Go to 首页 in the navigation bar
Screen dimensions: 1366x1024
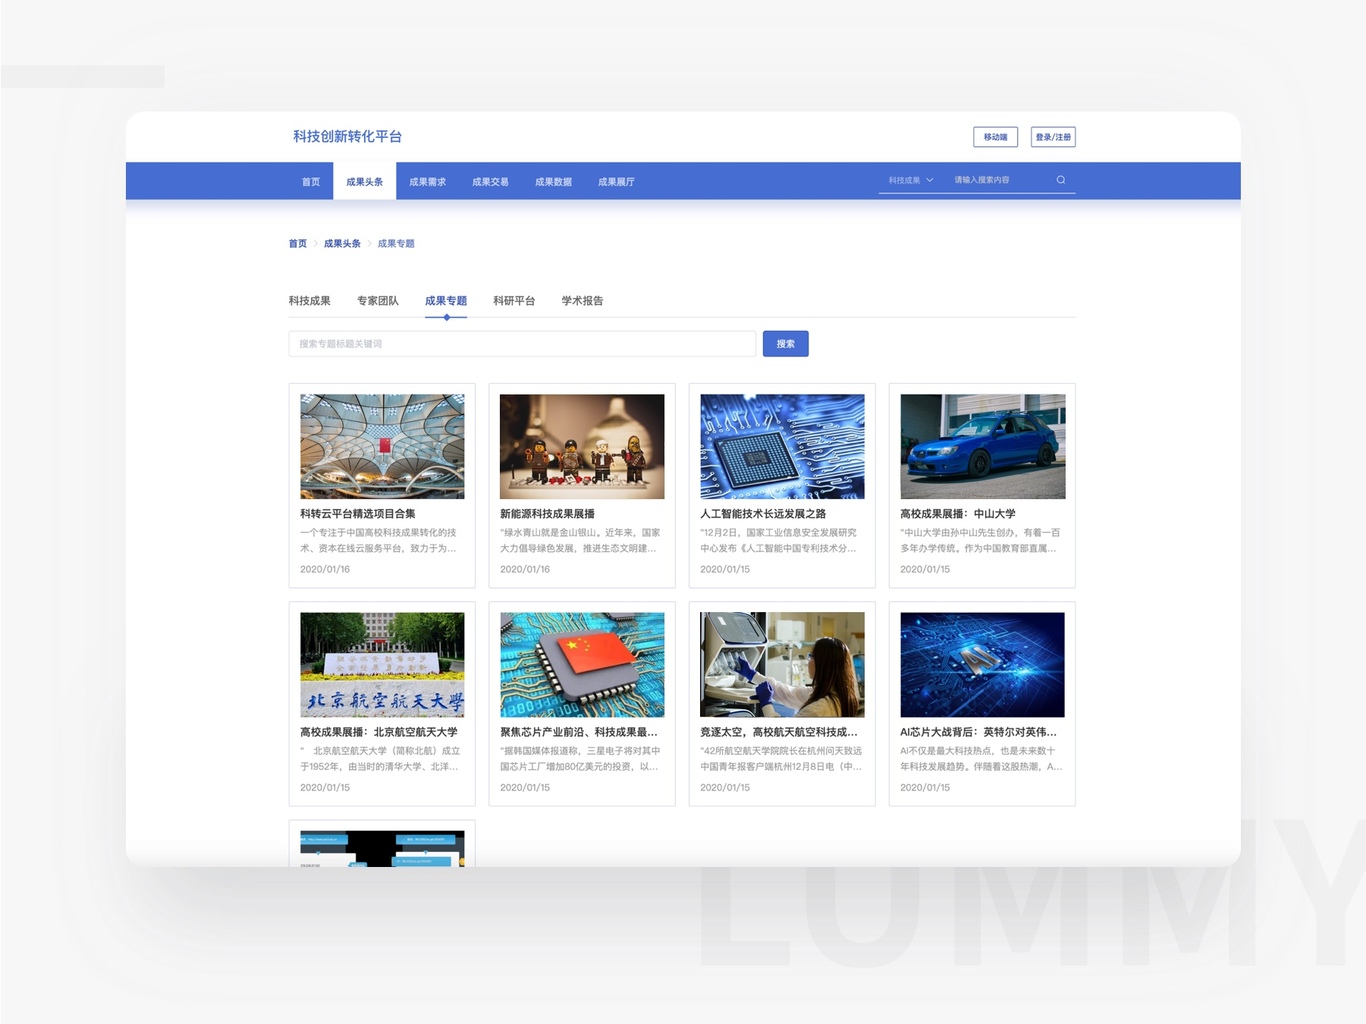pyautogui.click(x=311, y=182)
